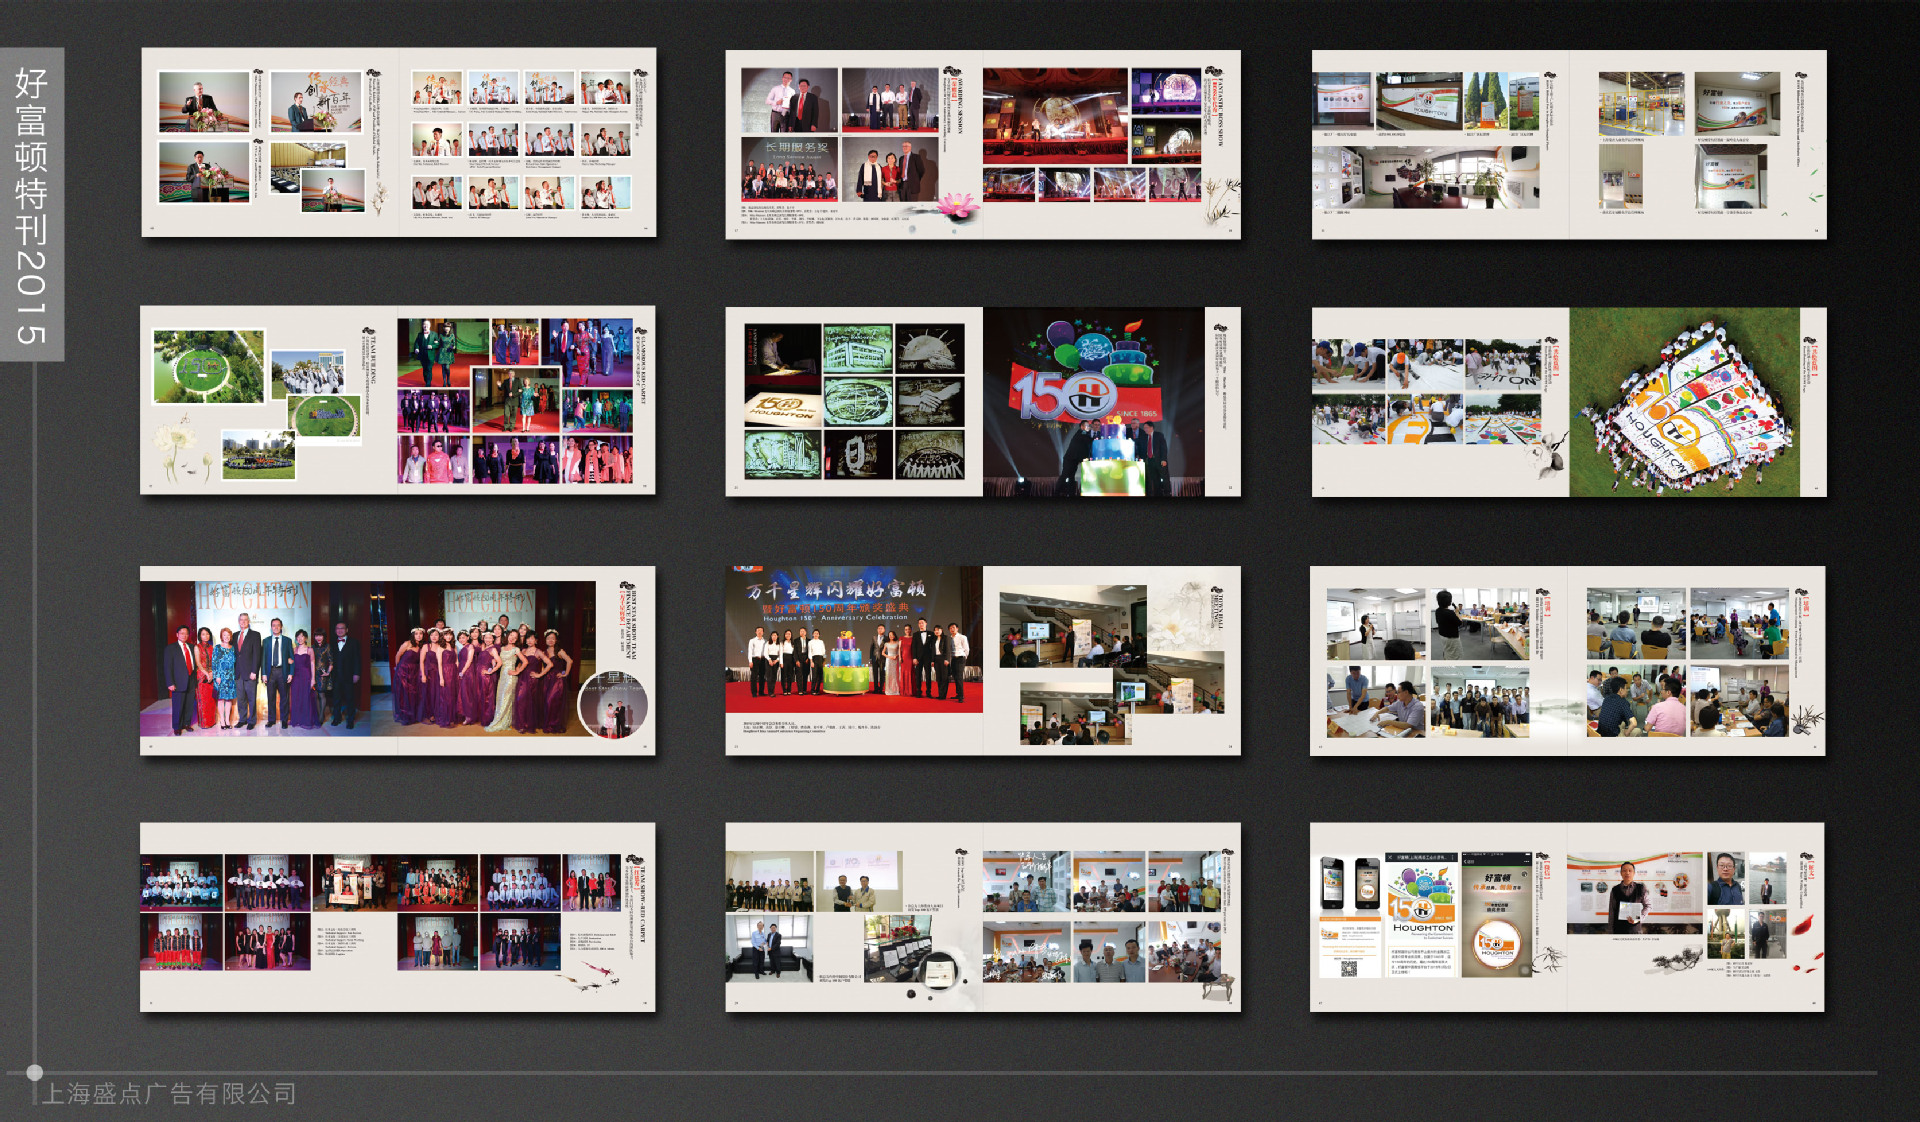Click the 好富顿特刊2015 vertical title label

(32, 205)
